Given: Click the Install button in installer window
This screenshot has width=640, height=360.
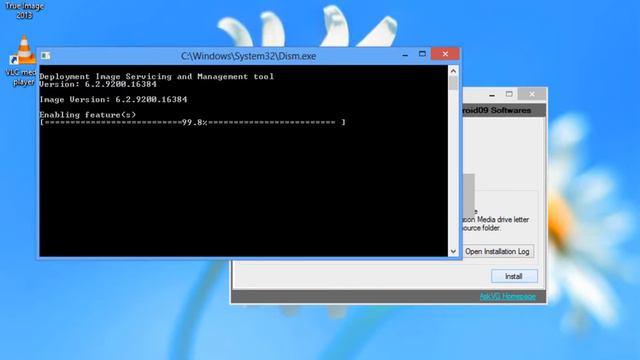Looking at the screenshot, I should [514, 276].
